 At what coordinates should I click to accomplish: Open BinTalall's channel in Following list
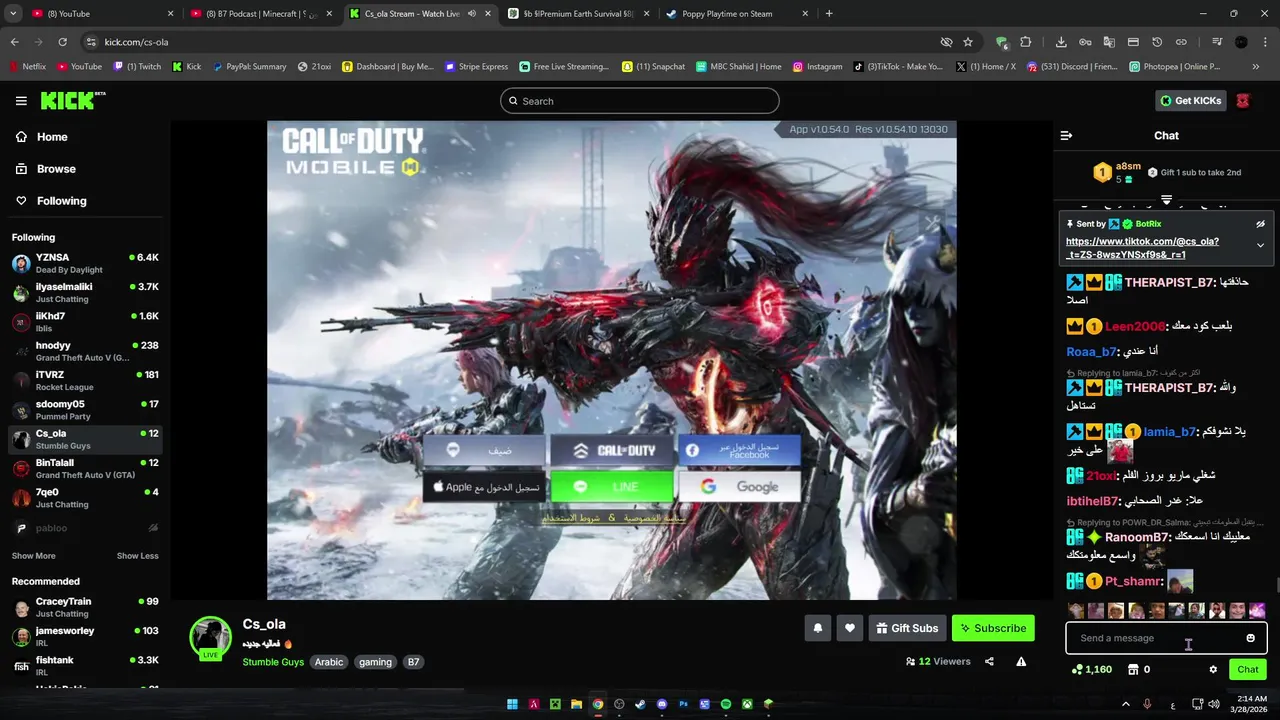pos(85,468)
